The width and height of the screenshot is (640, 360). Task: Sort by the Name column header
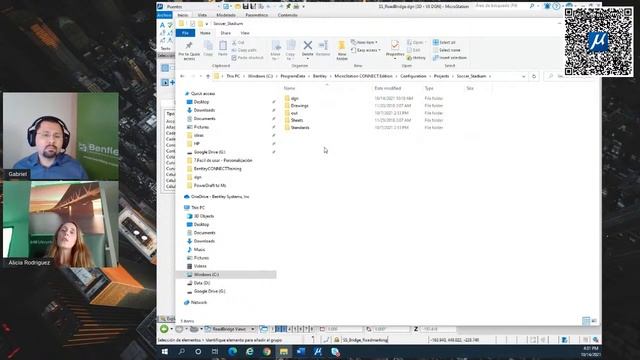(x=289, y=88)
